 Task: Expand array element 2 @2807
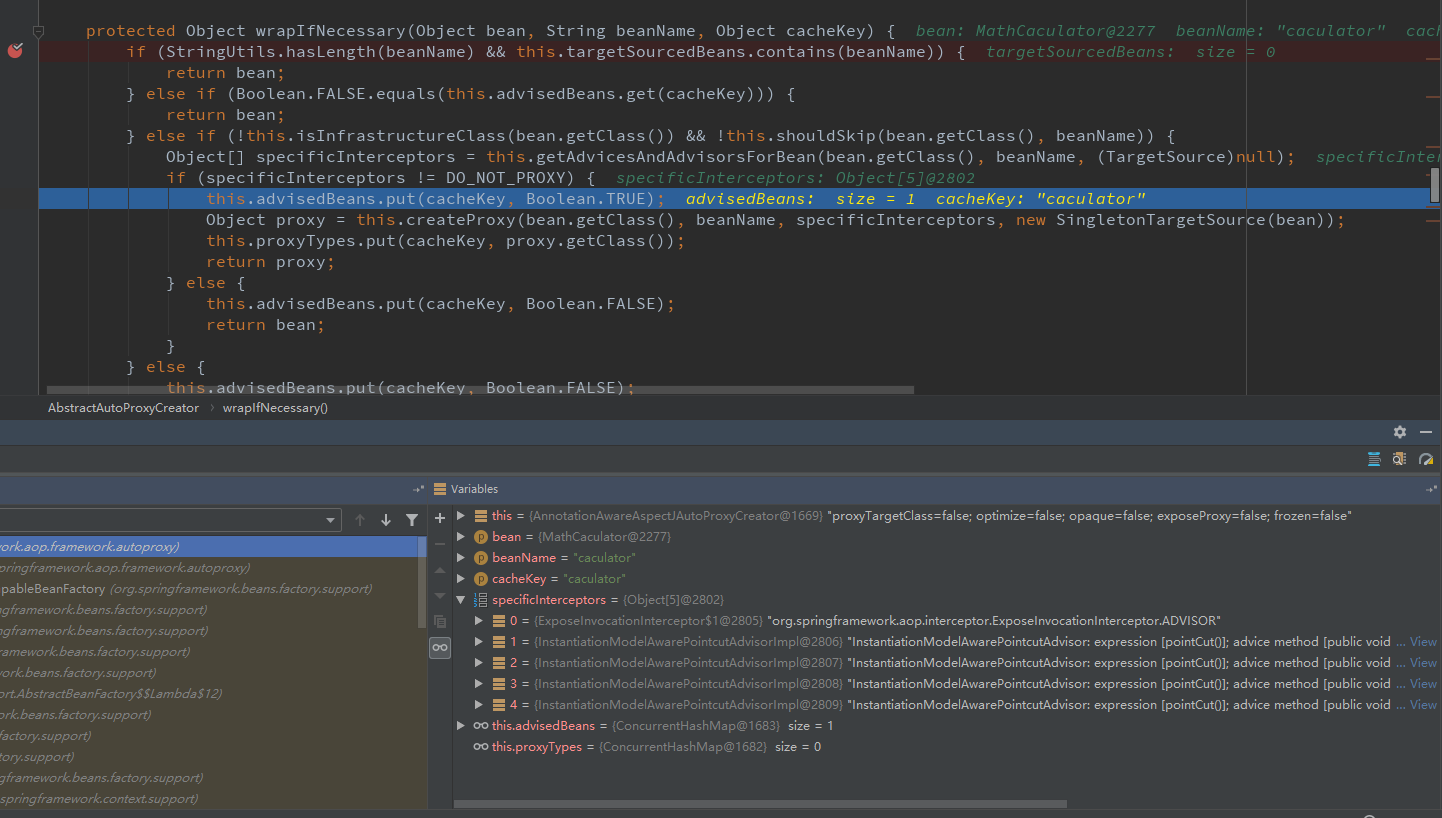pyautogui.click(x=479, y=663)
